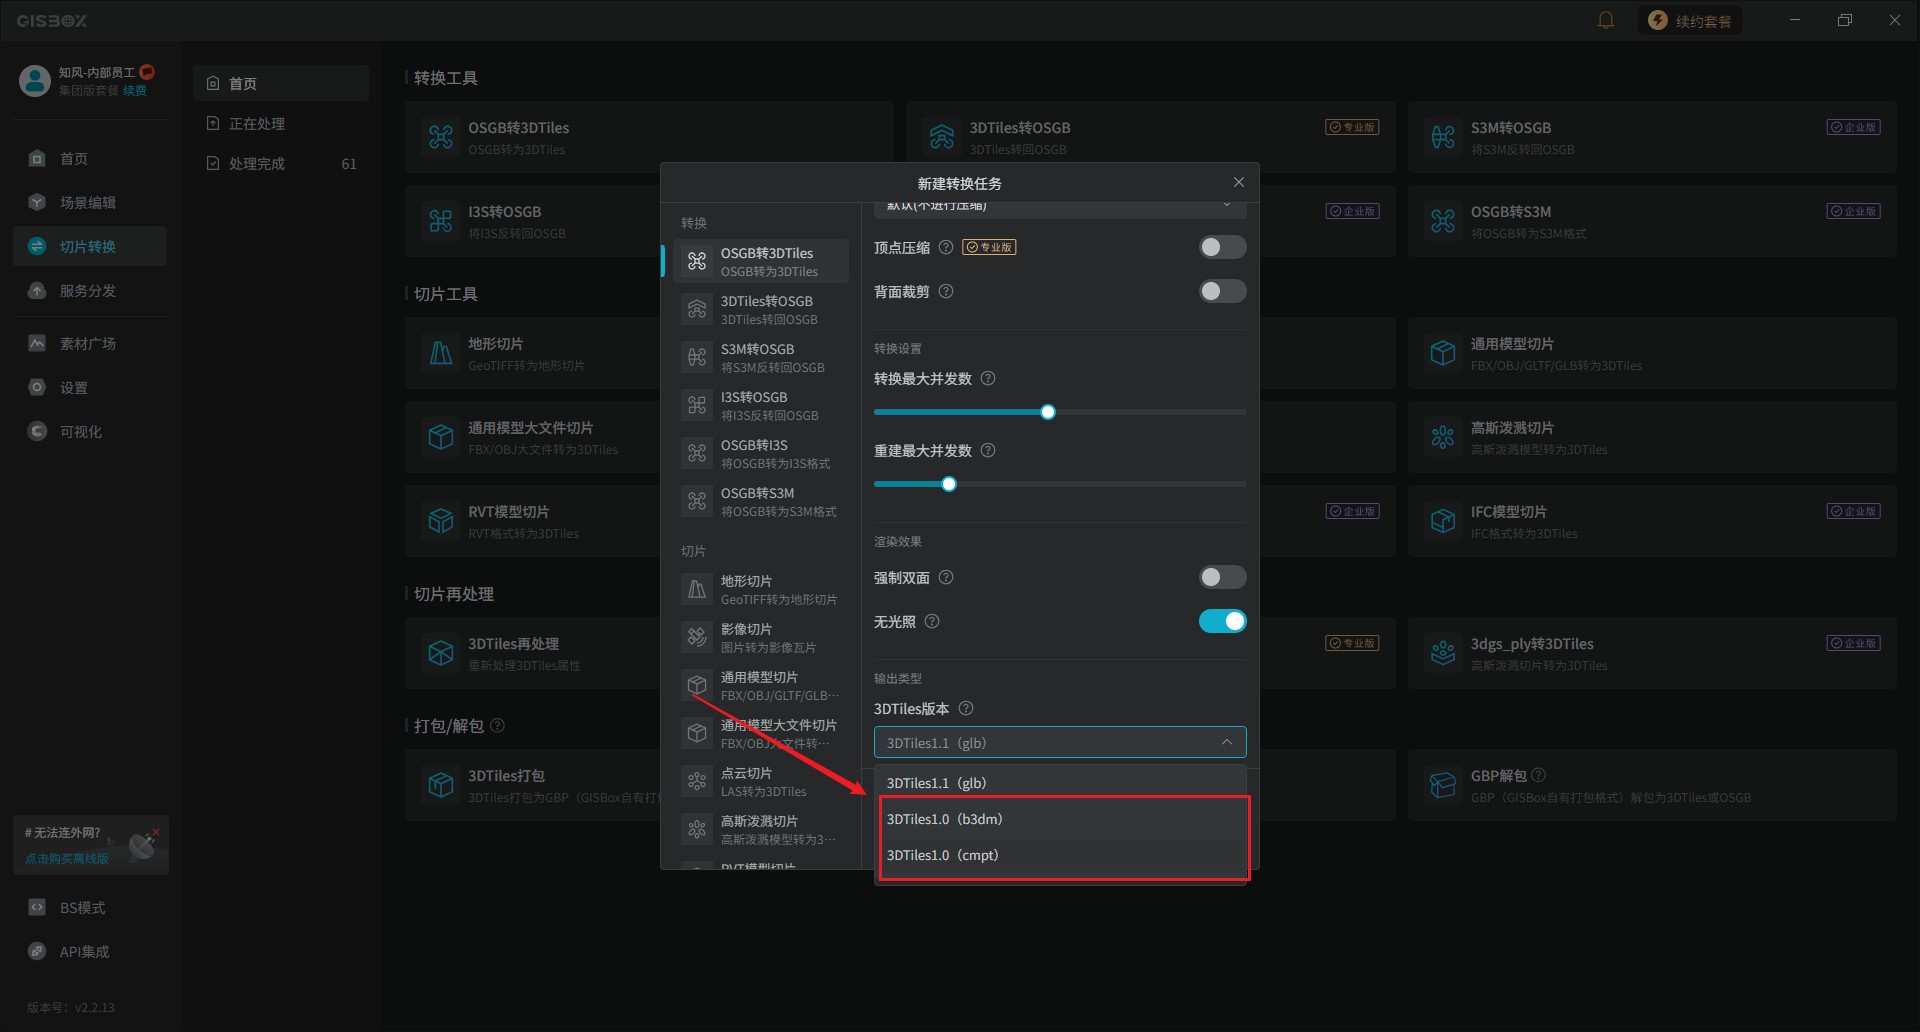Click the 转换最大并发数 slider handle
Image resolution: width=1920 pixels, height=1032 pixels.
pos(1048,412)
